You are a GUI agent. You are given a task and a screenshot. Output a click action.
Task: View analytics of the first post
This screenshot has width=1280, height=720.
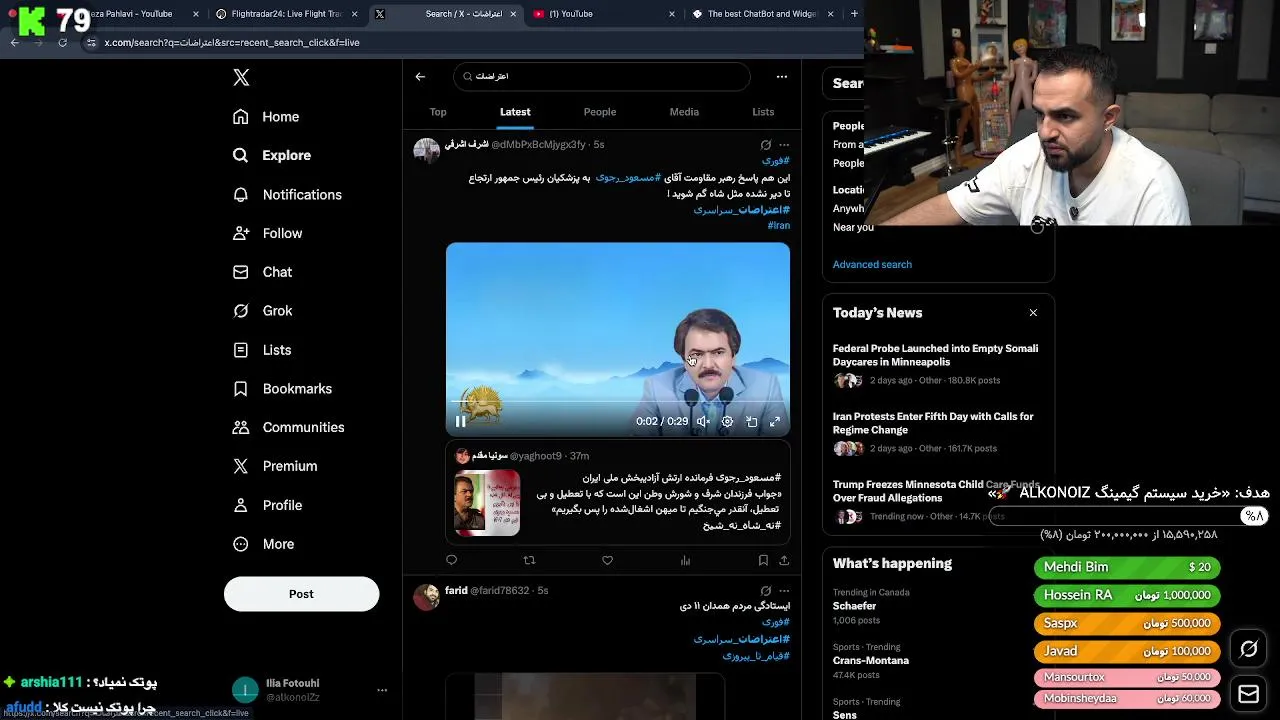(x=685, y=560)
